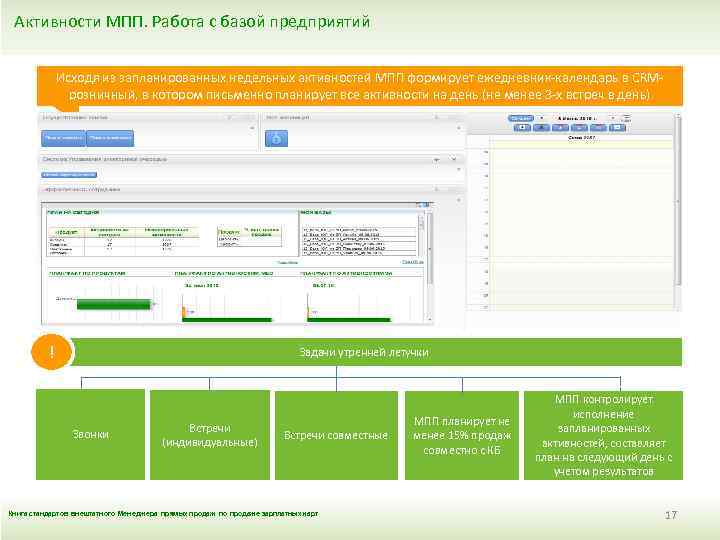
Task: Click the blue square icon button in second CRM panel
Action: click(276, 138)
